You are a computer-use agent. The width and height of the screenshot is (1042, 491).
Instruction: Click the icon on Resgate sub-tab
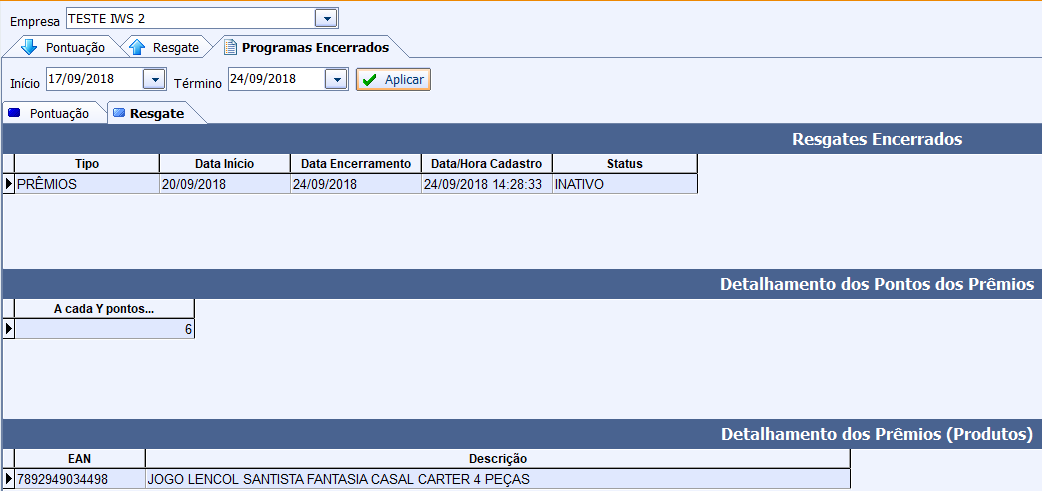click(119, 113)
